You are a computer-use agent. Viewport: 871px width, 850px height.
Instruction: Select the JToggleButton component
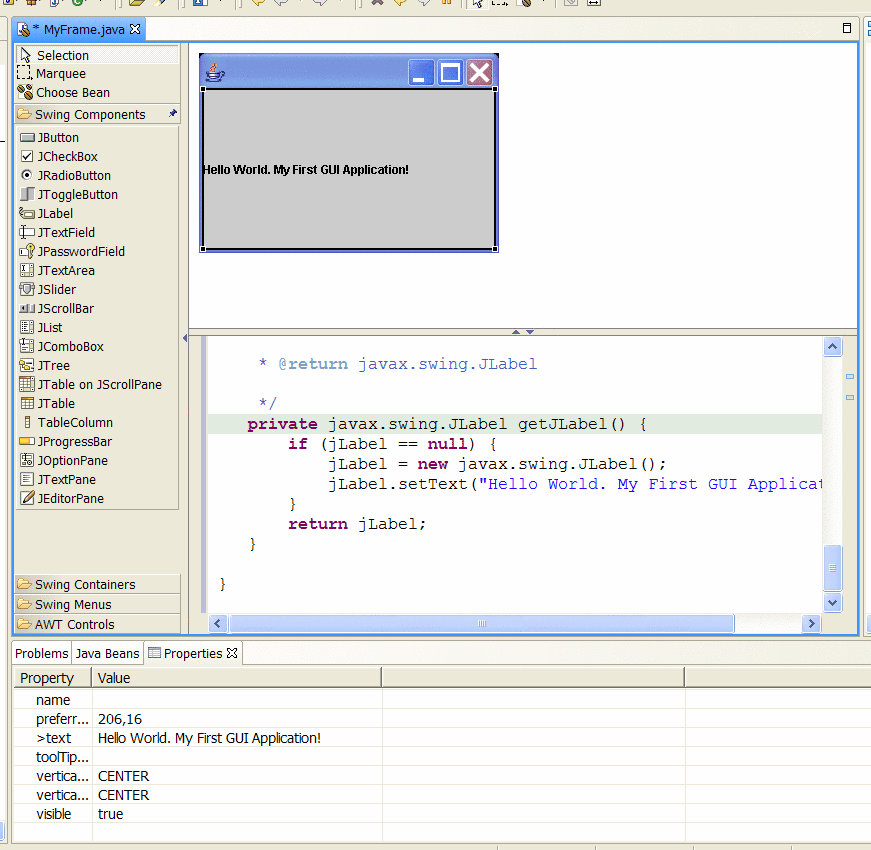tap(77, 195)
